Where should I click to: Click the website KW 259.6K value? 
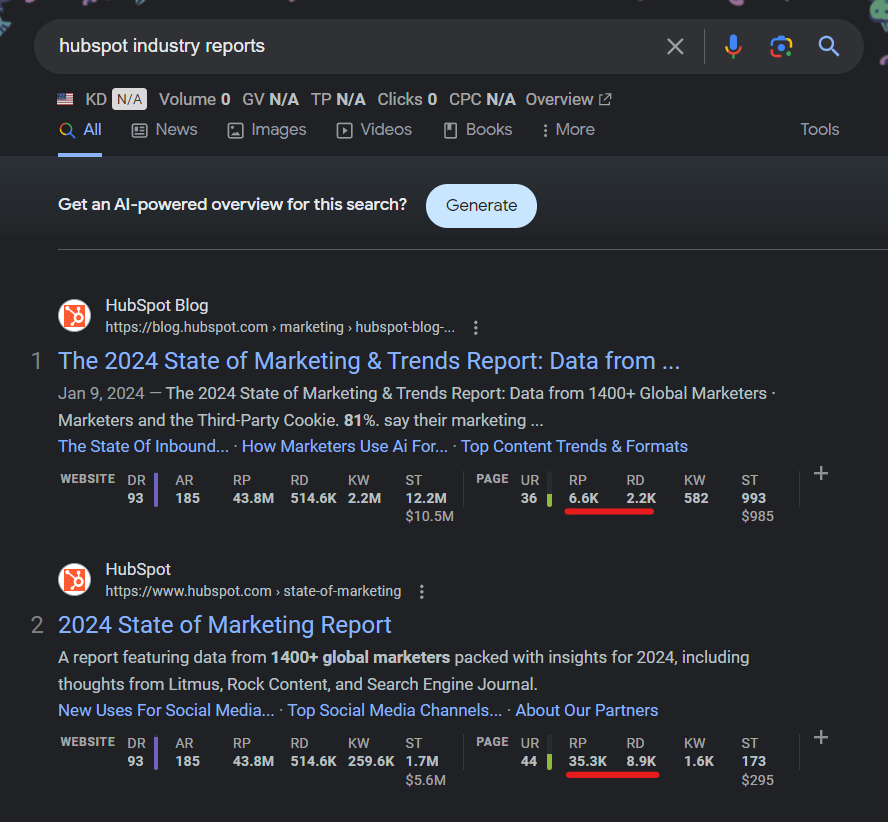[371, 761]
